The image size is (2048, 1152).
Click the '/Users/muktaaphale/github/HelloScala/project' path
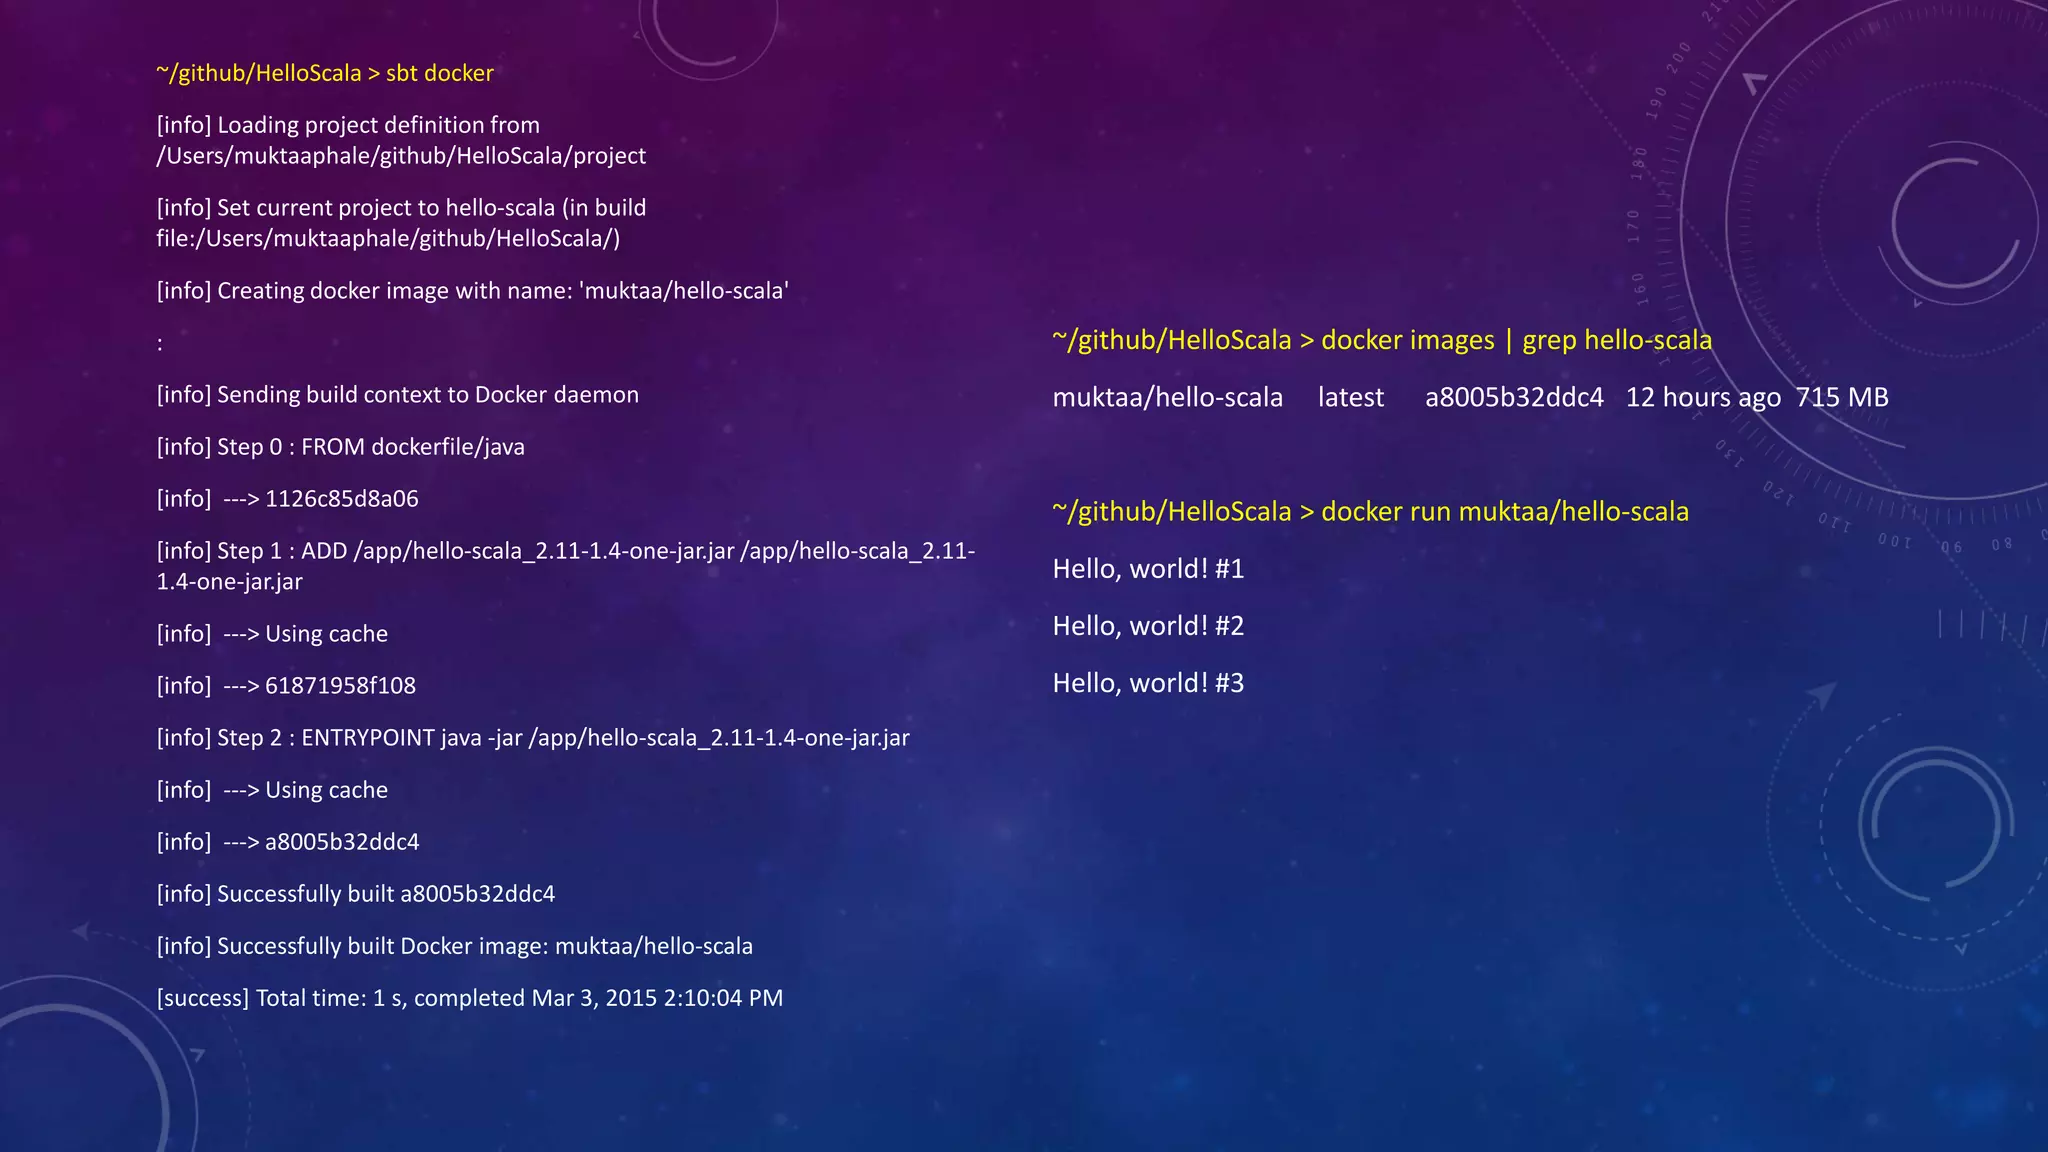point(401,156)
